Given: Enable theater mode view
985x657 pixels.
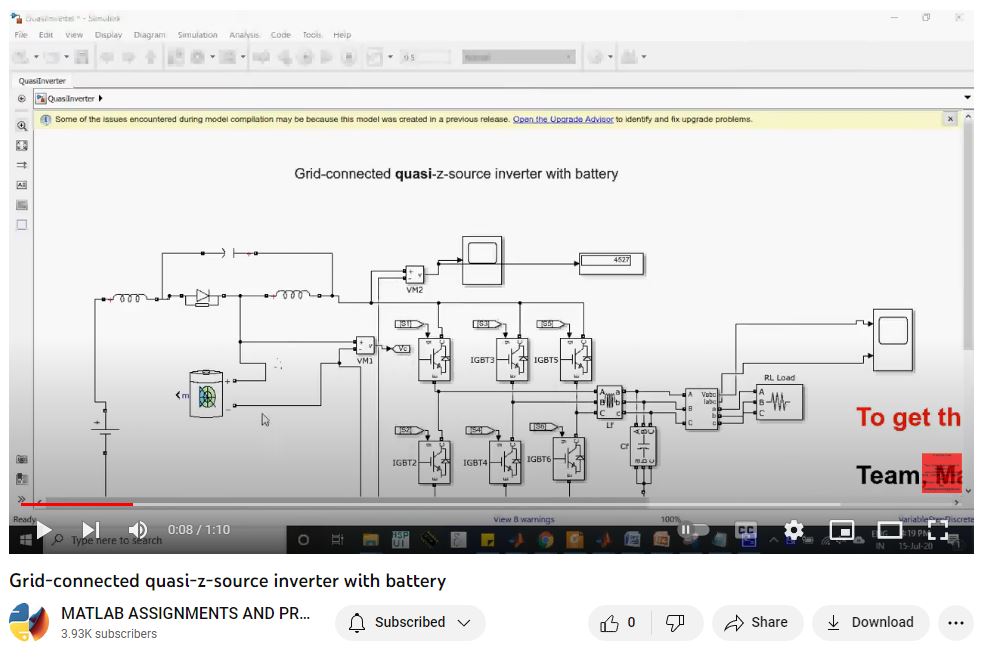Looking at the screenshot, I should pyautogui.click(x=889, y=530).
